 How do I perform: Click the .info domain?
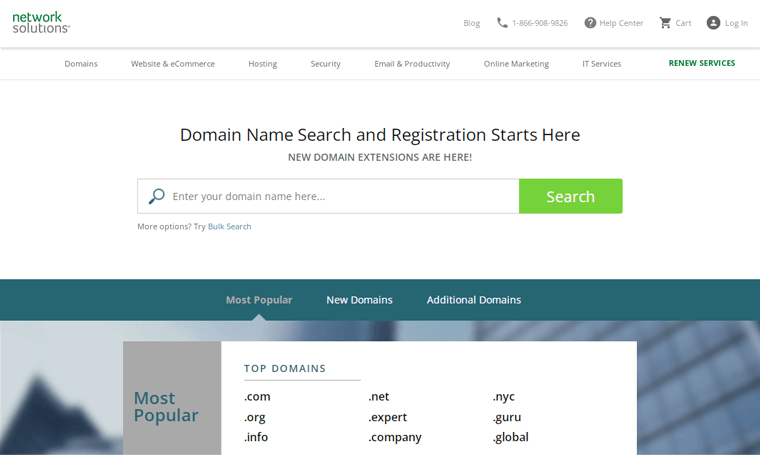click(256, 437)
